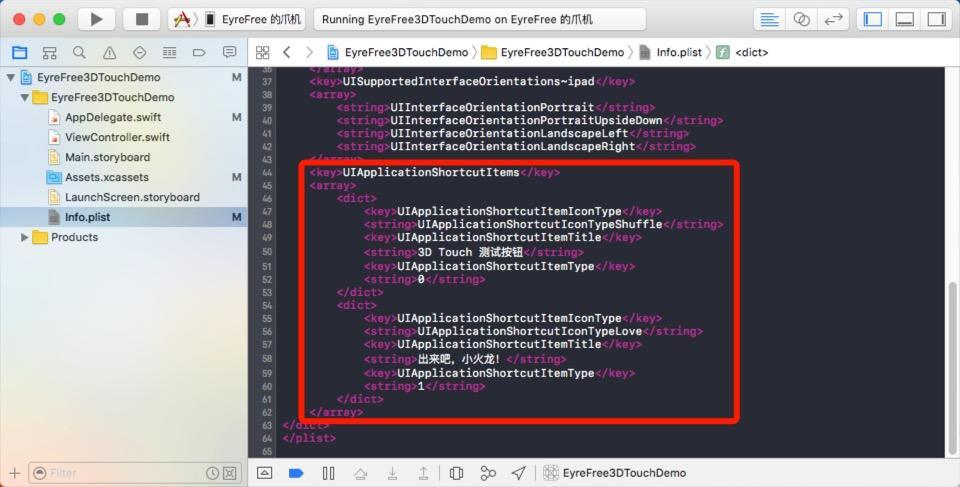Step into in the debugger
960x487 pixels.
(x=392, y=473)
